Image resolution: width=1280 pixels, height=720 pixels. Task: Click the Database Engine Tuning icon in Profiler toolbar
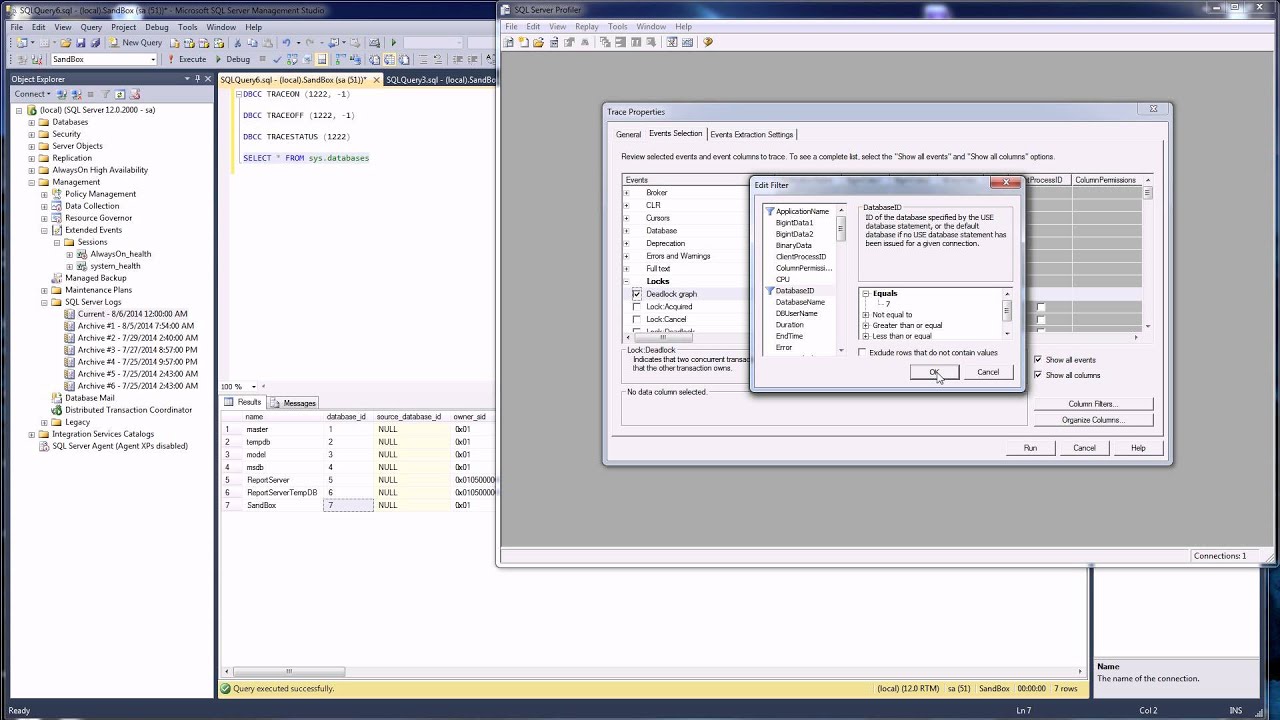coord(671,42)
